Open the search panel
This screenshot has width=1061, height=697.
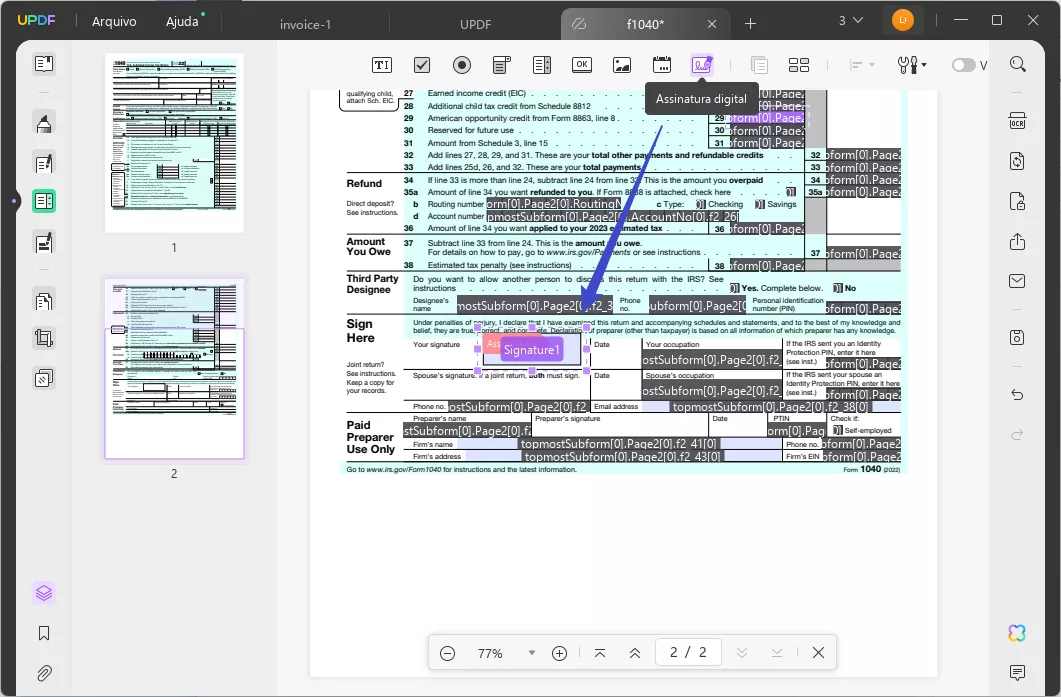(x=1017, y=64)
